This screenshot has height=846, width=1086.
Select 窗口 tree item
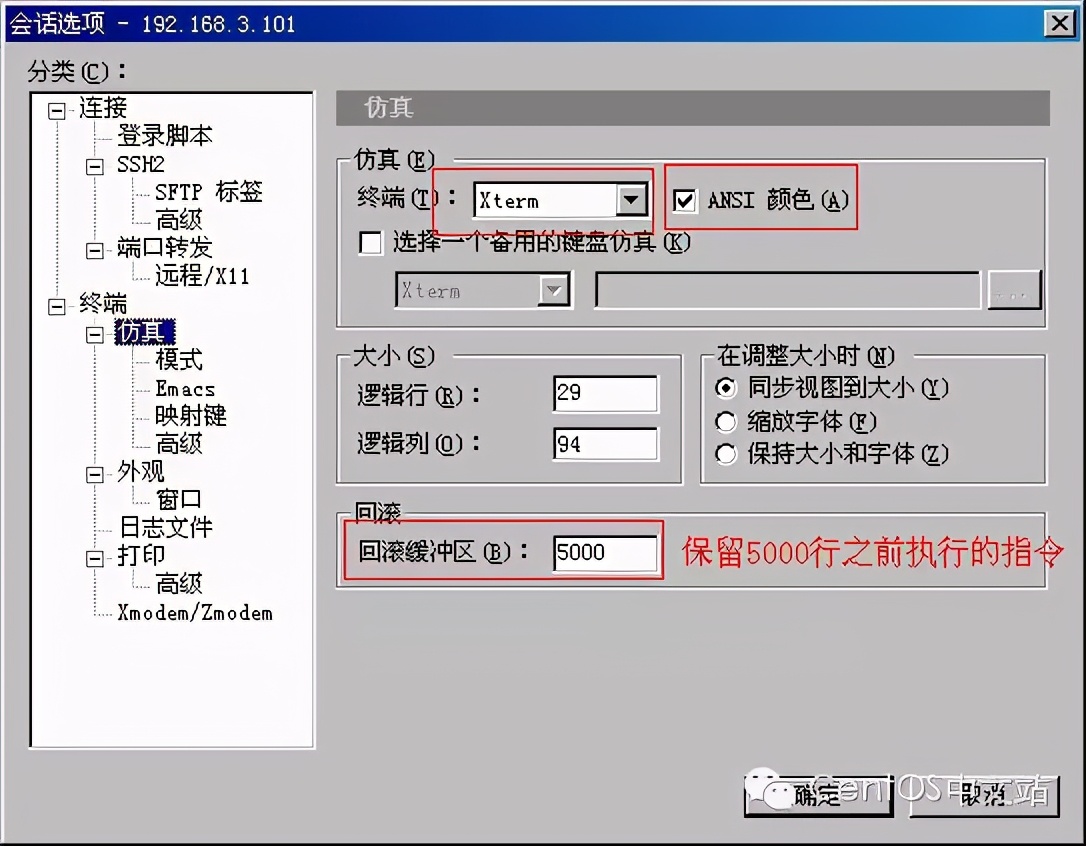click(x=179, y=500)
